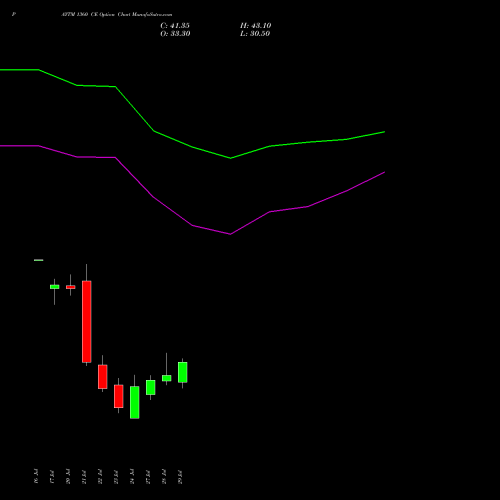The width and height of the screenshot is (500, 500).
Task: Select the 20 Jul date label
Action: [68, 476]
